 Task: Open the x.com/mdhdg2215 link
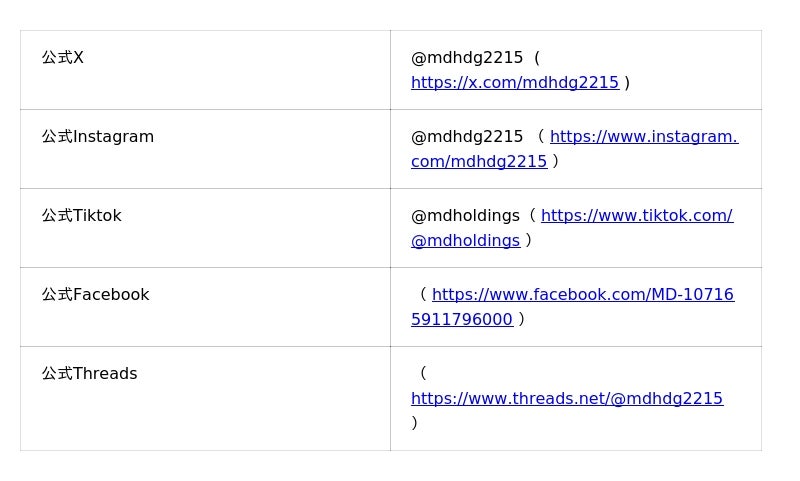514,83
